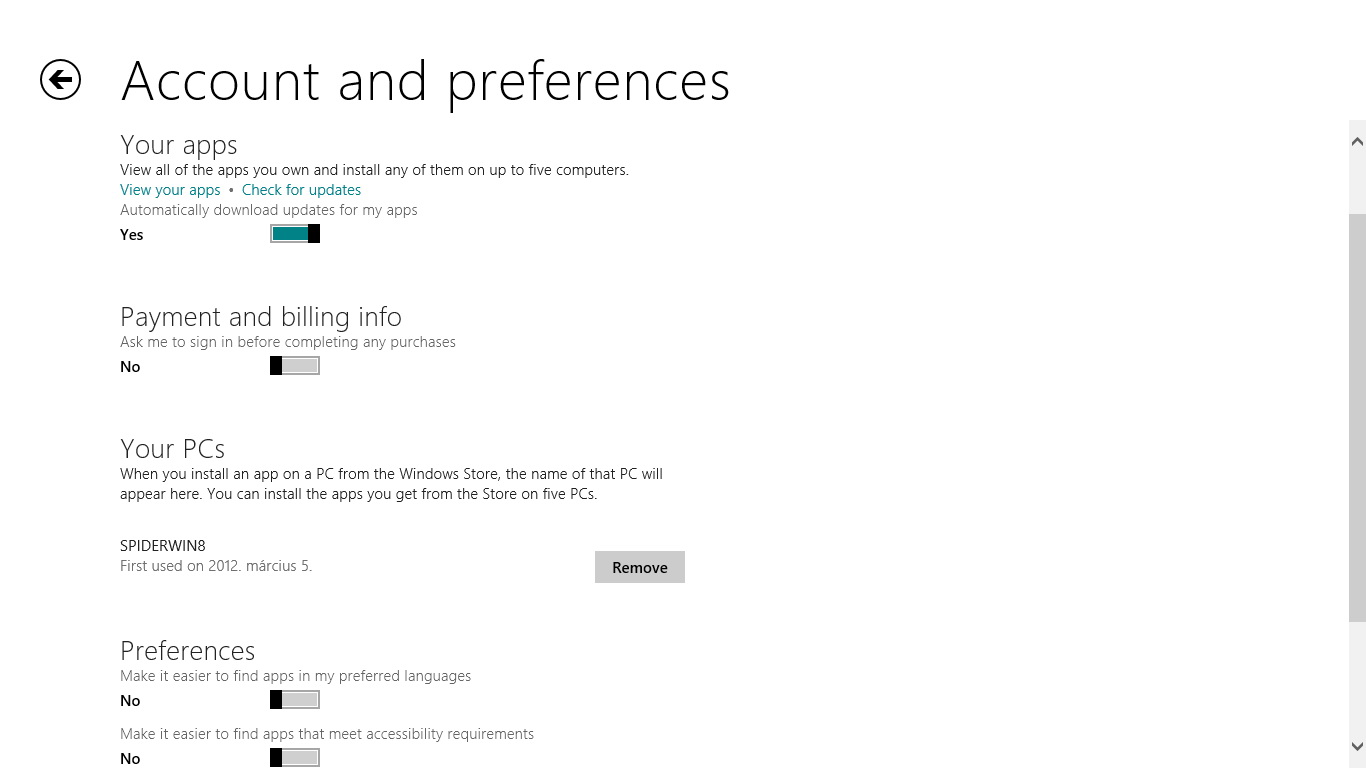
Task: Click the Payment and billing info heading
Action: (261, 317)
